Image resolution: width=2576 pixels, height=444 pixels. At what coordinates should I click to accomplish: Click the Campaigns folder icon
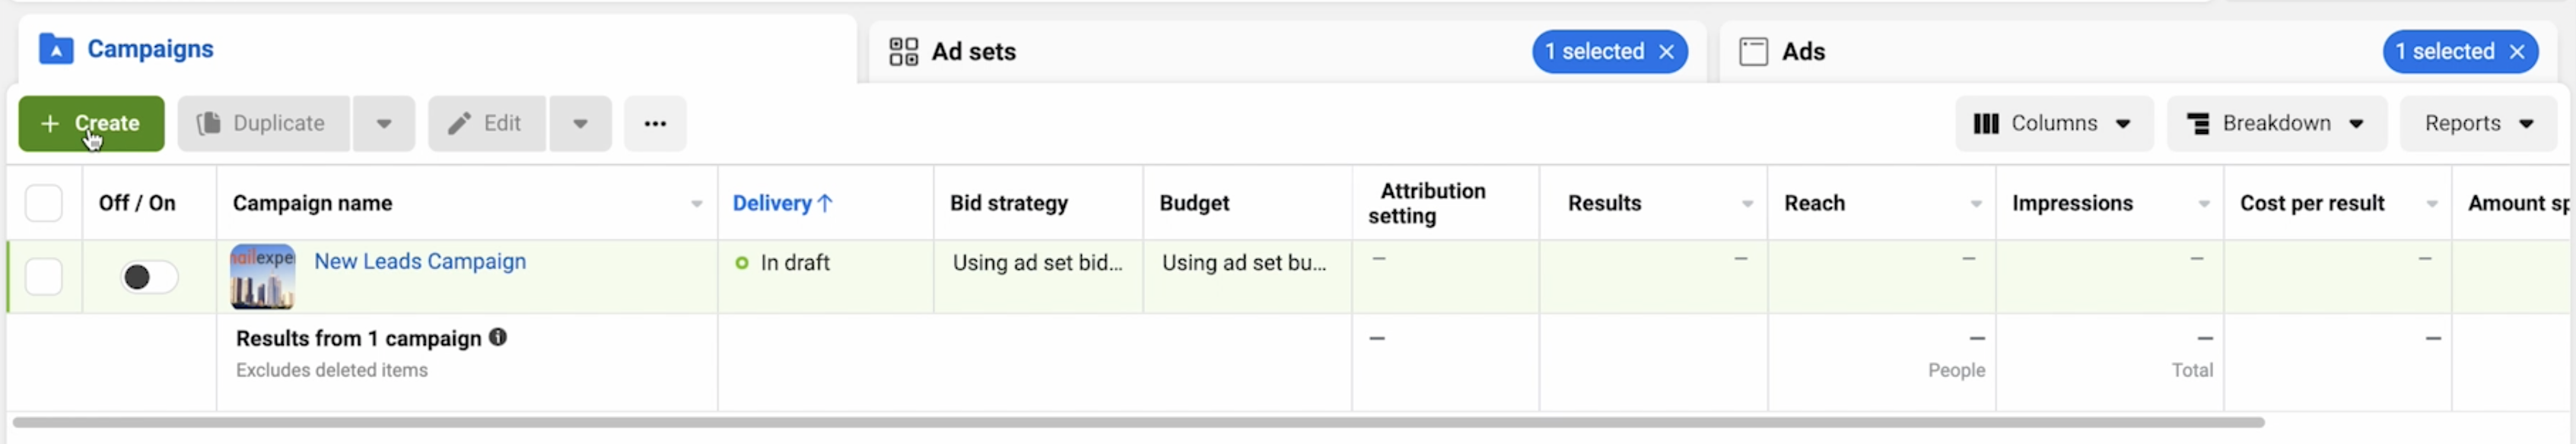click(x=56, y=49)
